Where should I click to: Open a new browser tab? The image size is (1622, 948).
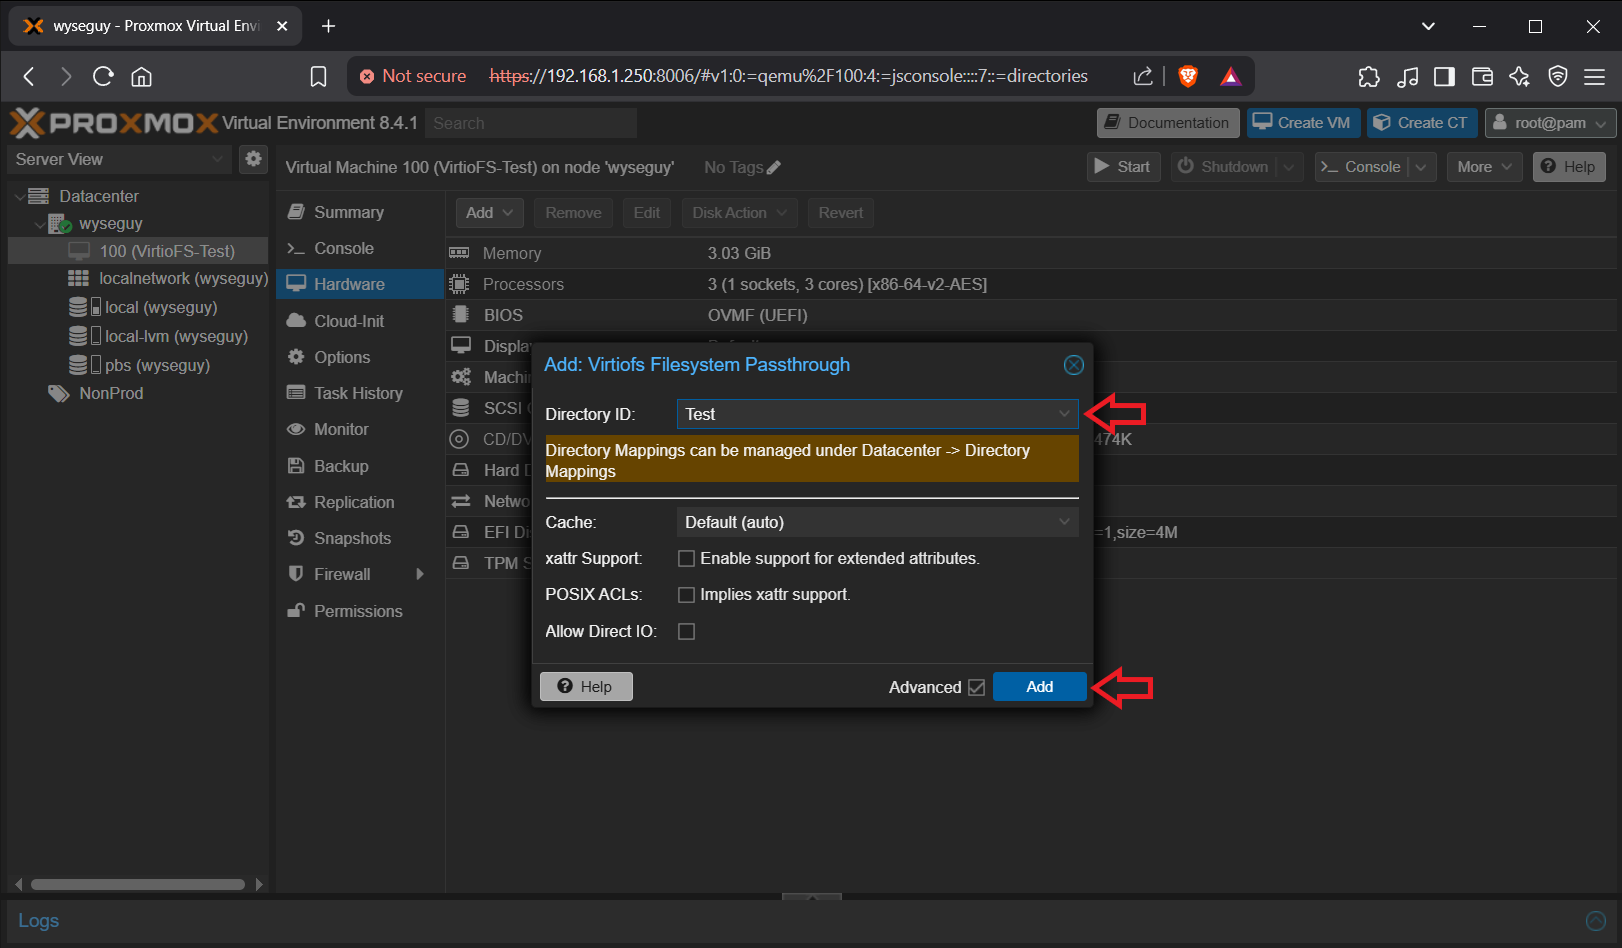click(328, 26)
